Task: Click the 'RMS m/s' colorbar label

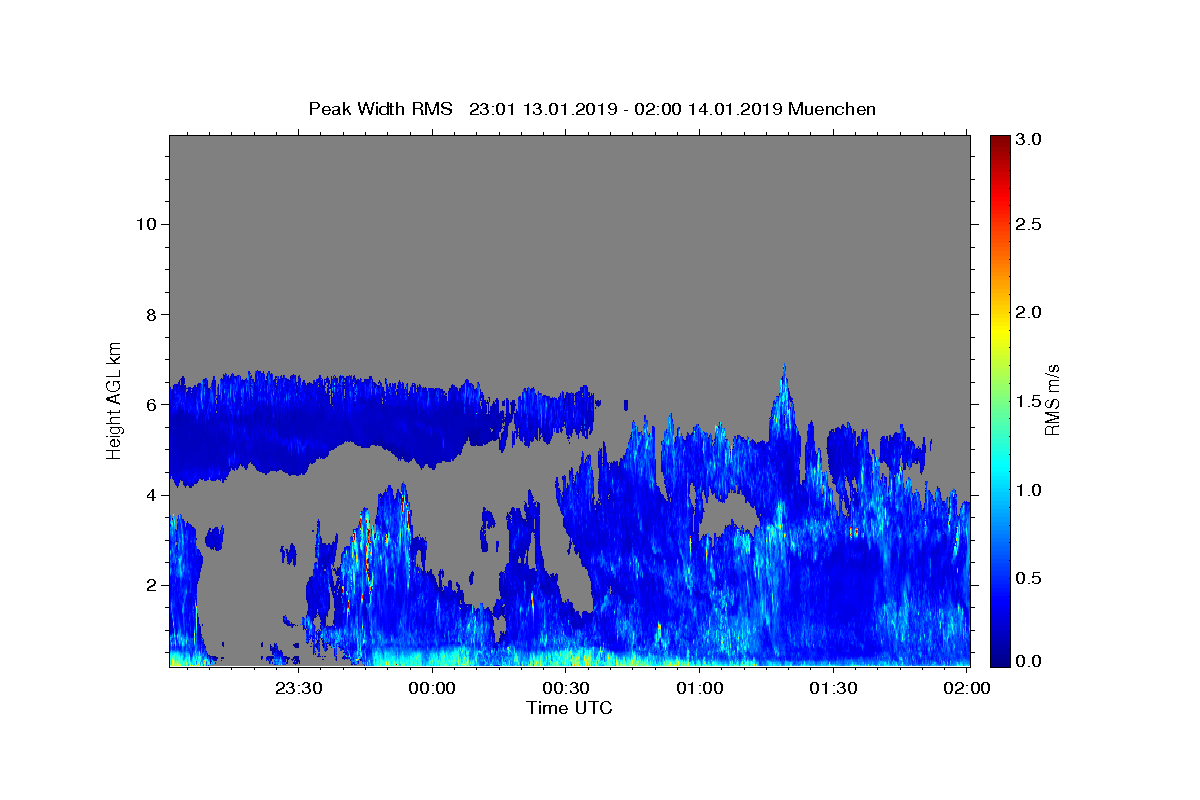Action: coord(1052,400)
